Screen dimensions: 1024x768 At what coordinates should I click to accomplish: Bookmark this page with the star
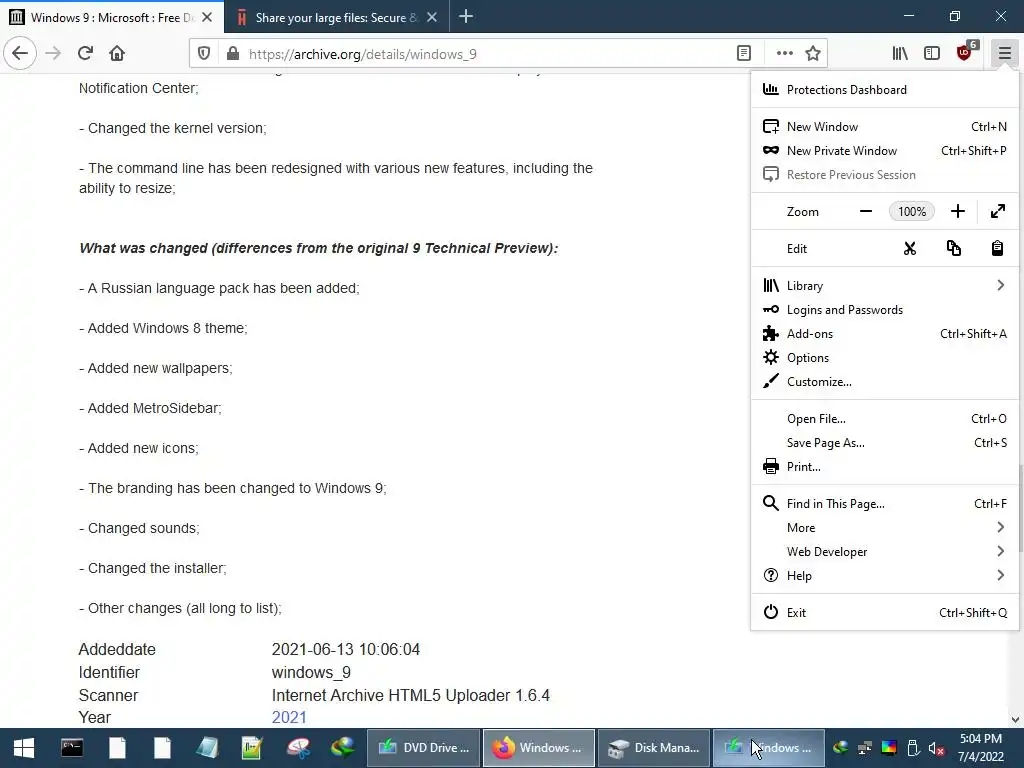tap(813, 54)
